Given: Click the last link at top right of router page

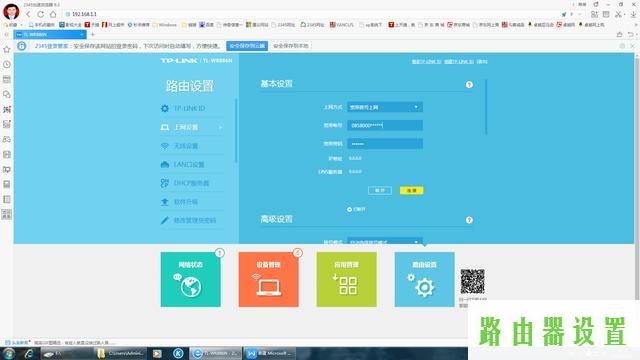Looking at the screenshot, I should tap(482, 62).
